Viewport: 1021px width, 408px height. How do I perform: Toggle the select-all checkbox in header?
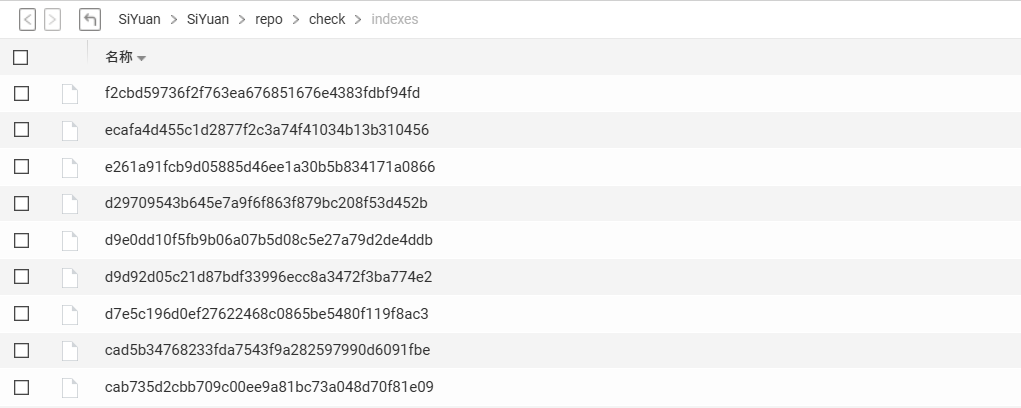click(21, 57)
